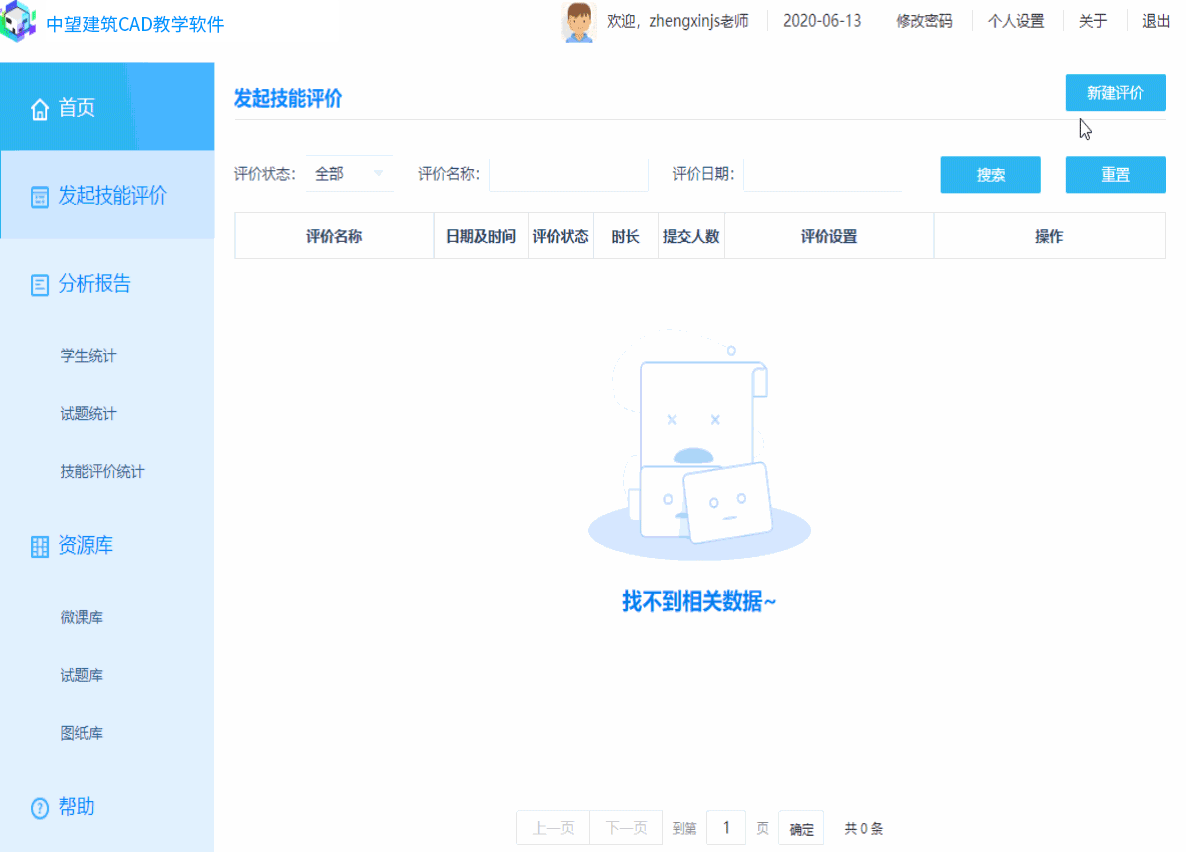Click the 评价状态 dropdown arrow
Viewport: 1186px width, 852px height.
[x=378, y=174]
